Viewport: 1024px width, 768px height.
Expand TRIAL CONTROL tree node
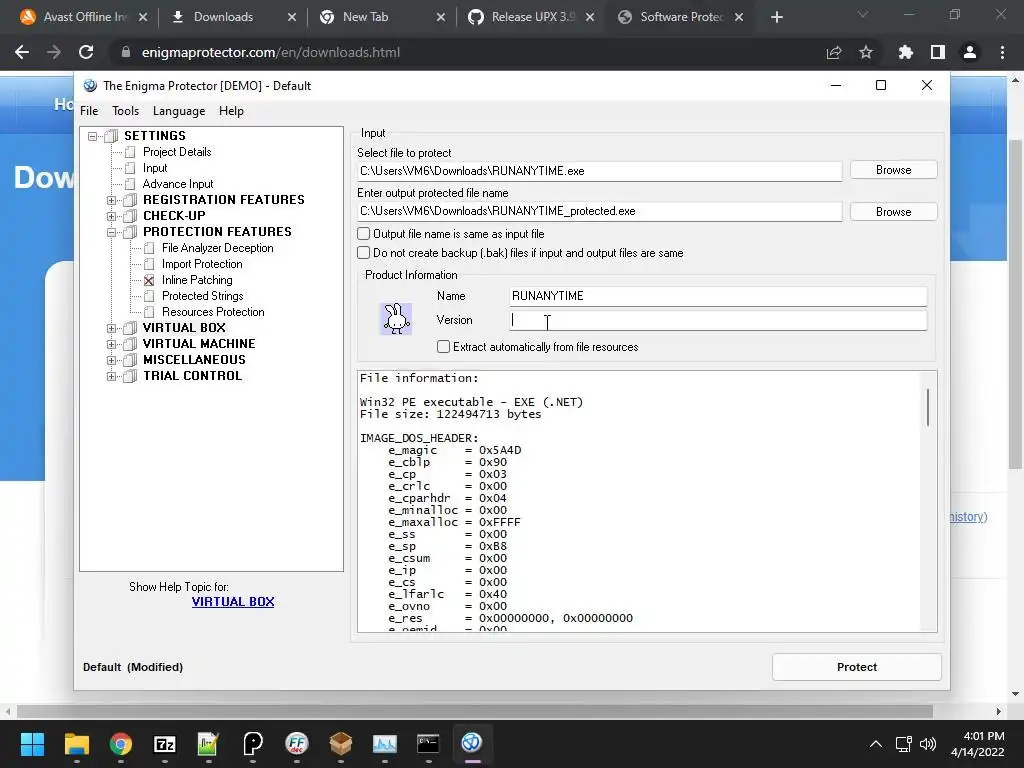click(x=112, y=376)
